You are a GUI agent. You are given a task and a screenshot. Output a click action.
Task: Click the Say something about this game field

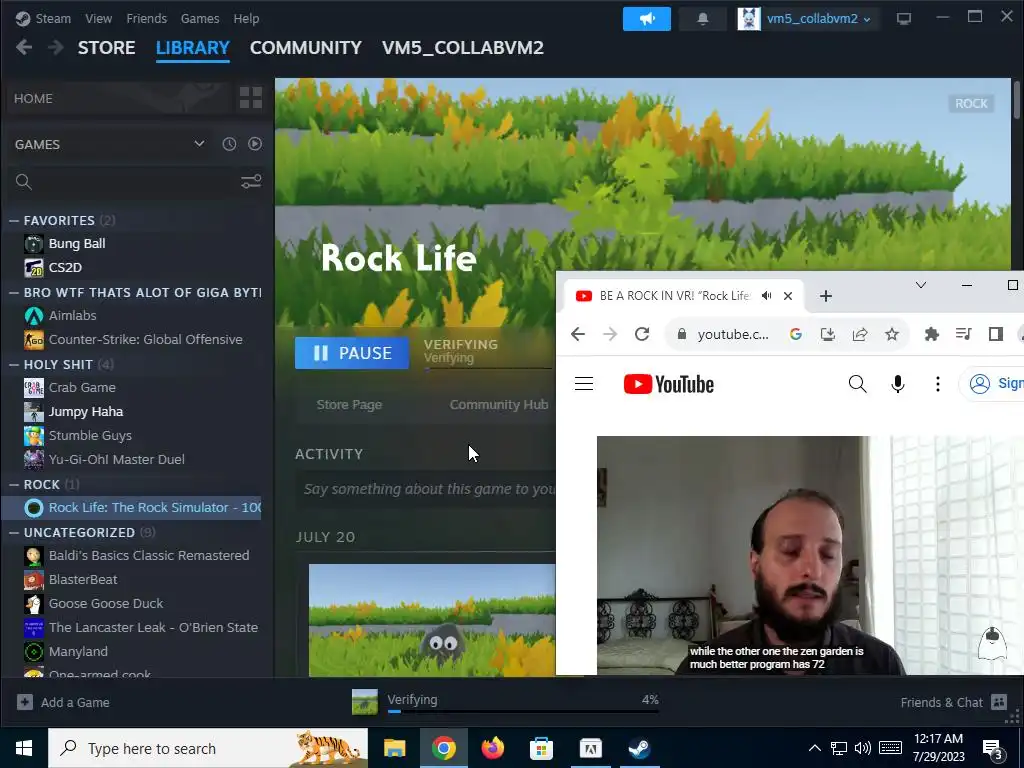click(x=428, y=489)
